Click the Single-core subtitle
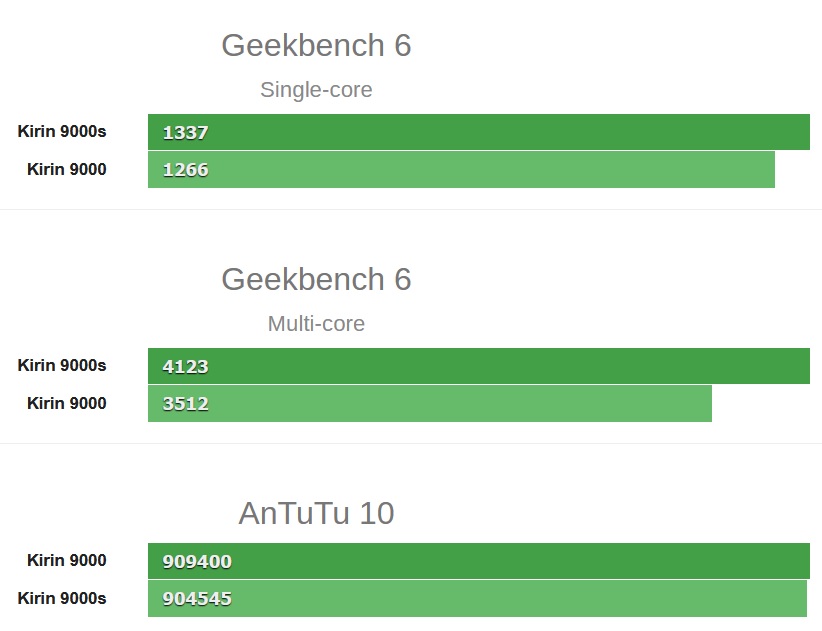 pyautogui.click(x=316, y=90)
